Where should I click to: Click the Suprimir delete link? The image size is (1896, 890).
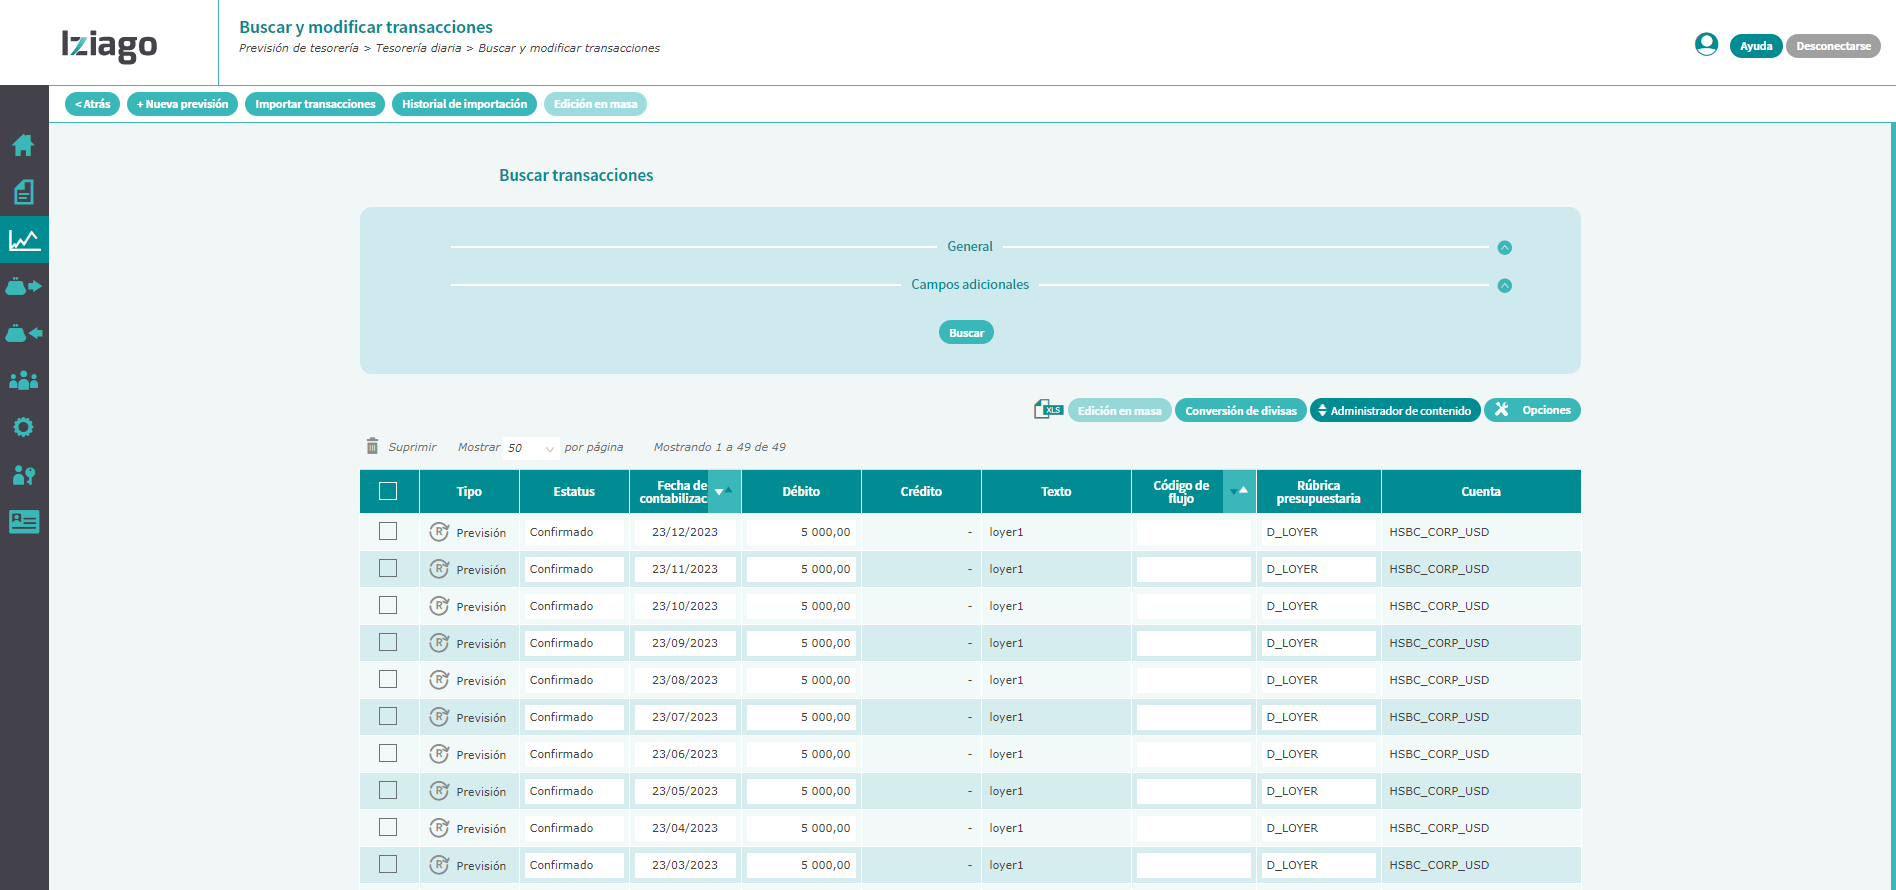pos(412,447)
